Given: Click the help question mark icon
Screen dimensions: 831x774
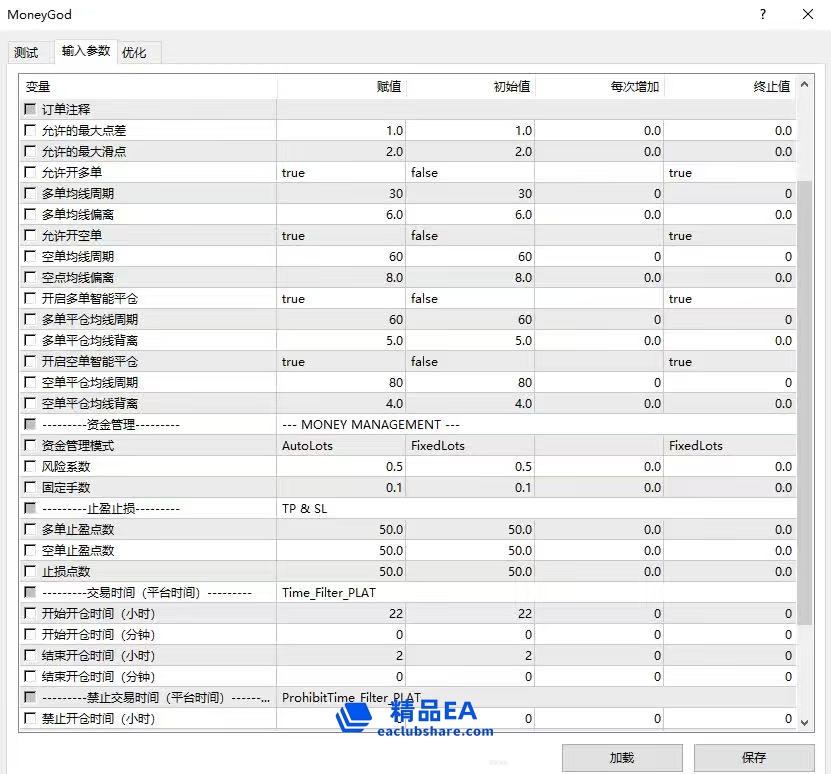Looking at the screenshot, I should point(763,14).
